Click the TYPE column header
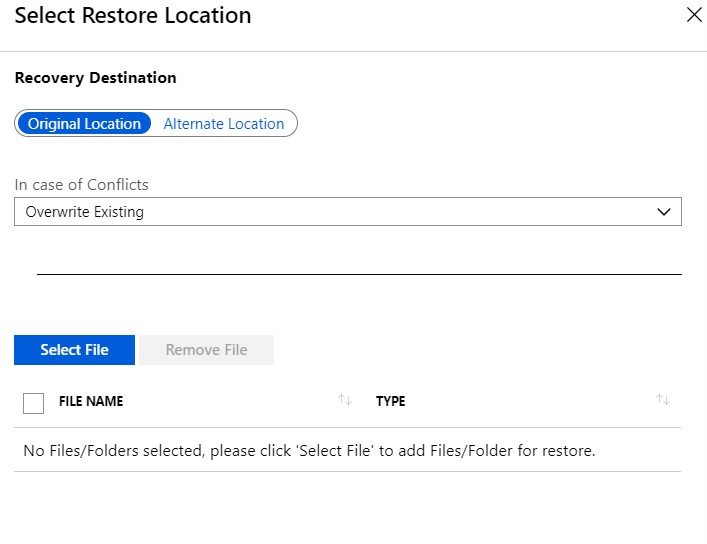The height and width of the screenshot is (544, 707). point(390,401)
